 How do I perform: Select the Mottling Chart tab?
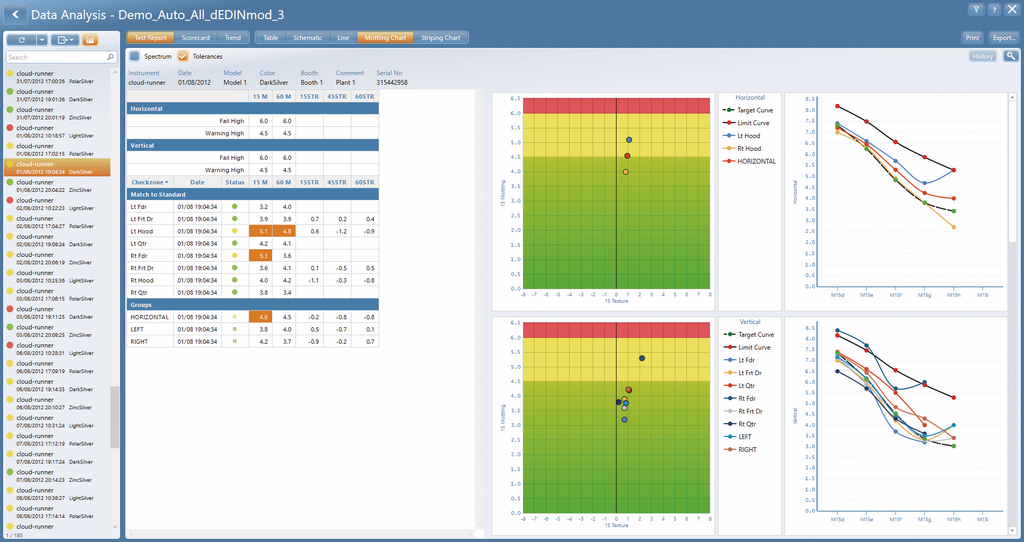(385, 38)
